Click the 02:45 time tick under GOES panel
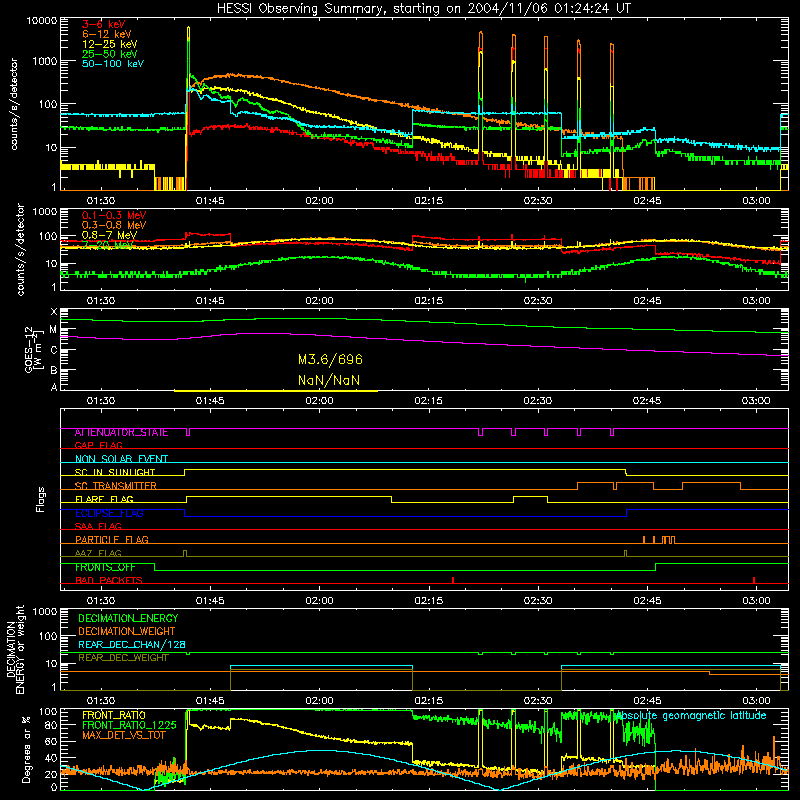This screenshot has height=800, width=800. pyautogui.click(x=647, y=401)
